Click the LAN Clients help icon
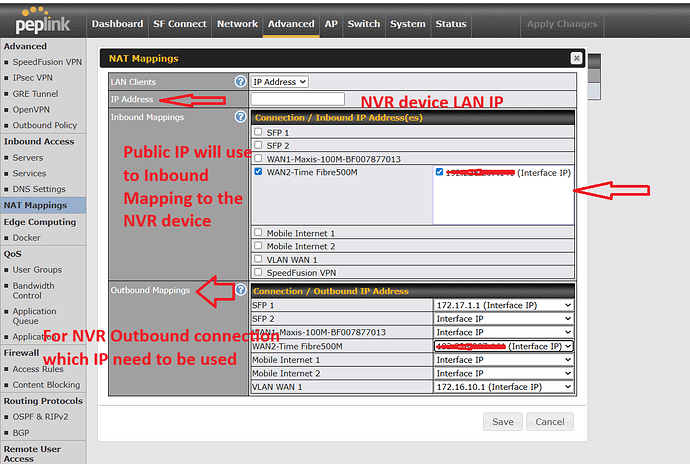 click(x=240, y=81)
